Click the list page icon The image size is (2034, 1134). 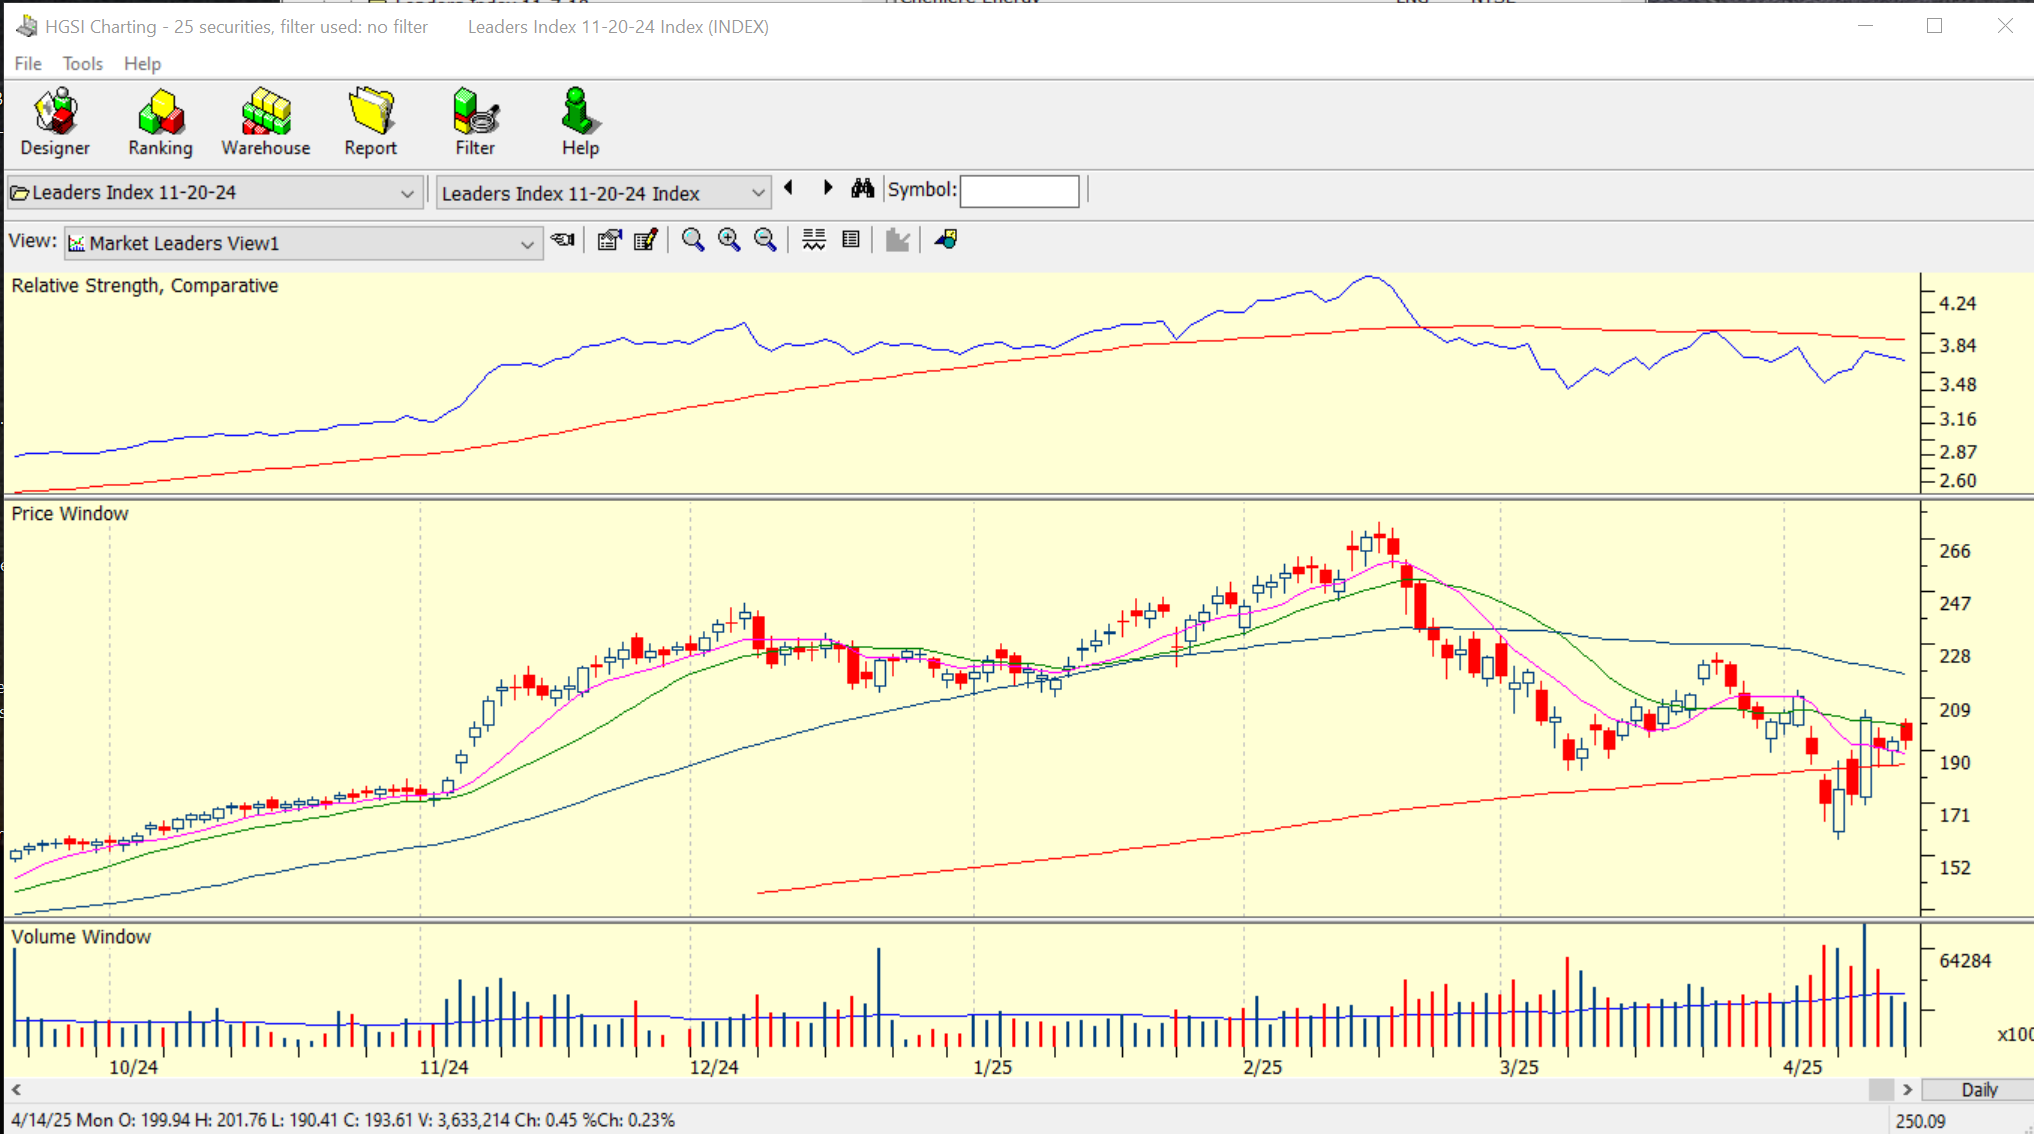click(851, 240)
